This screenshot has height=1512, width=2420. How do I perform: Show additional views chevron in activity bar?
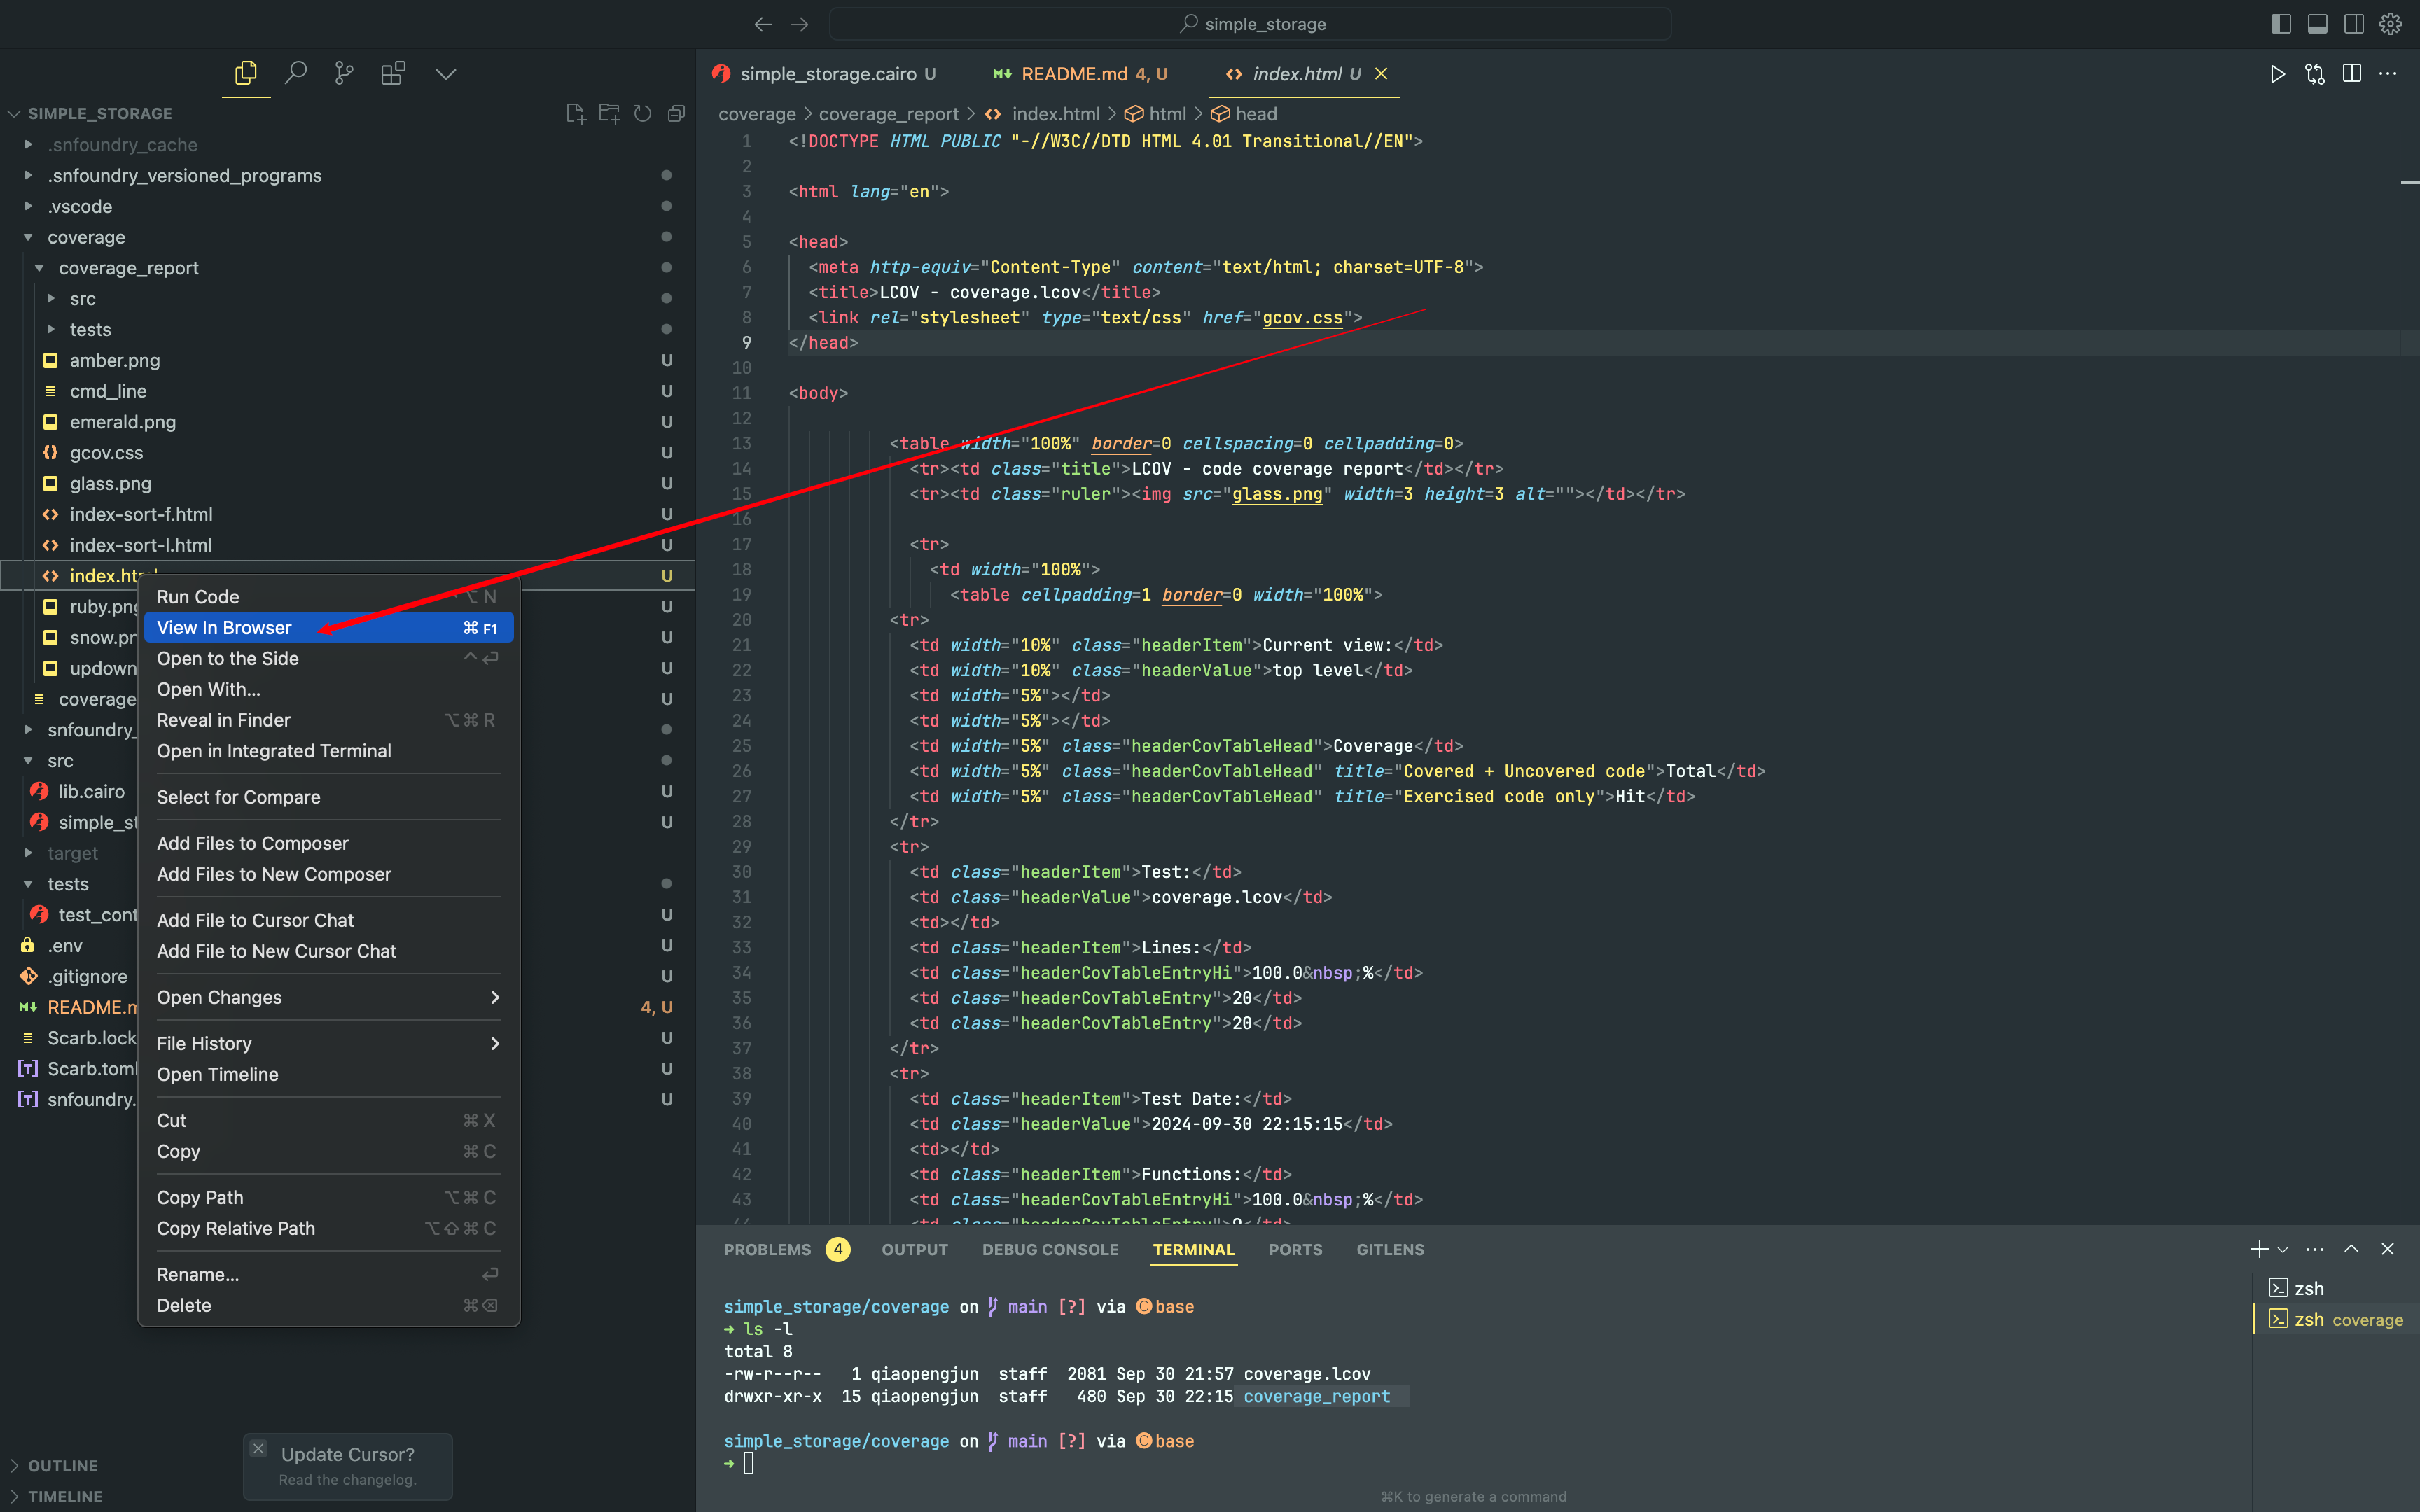pyautogui.click(x=446, y=74)
